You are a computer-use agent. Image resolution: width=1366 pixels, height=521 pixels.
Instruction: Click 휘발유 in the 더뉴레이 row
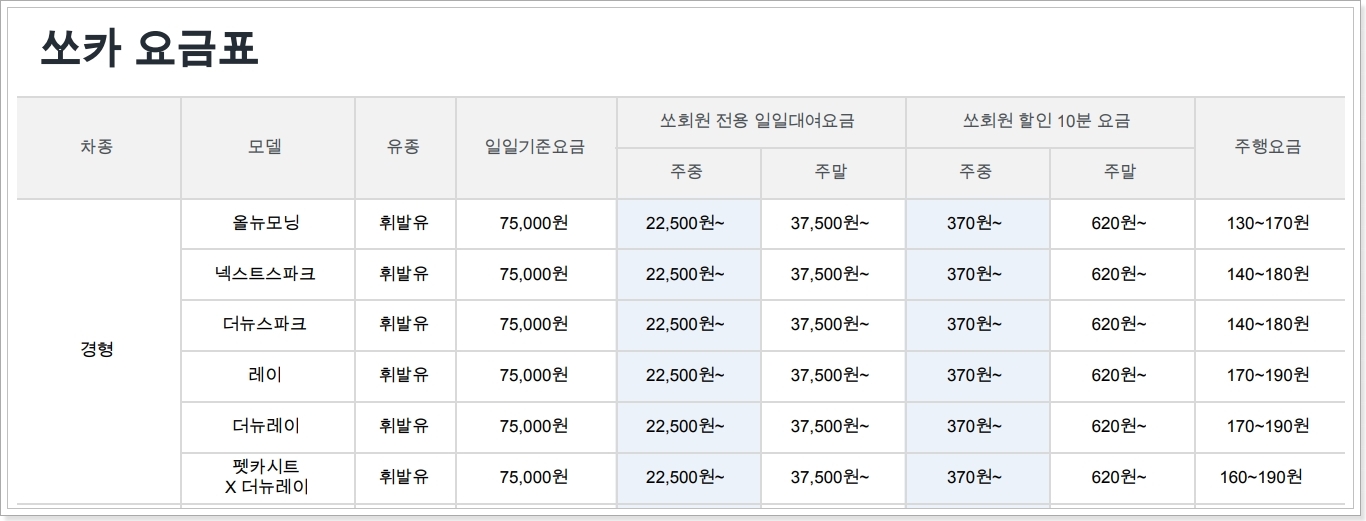[x=404, y=426]
